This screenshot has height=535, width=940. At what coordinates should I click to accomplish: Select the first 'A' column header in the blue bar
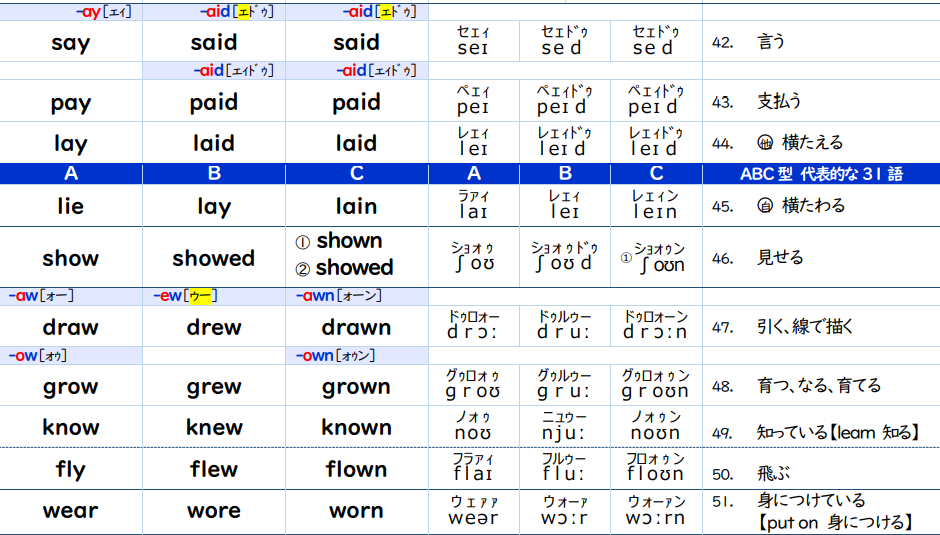71,173
